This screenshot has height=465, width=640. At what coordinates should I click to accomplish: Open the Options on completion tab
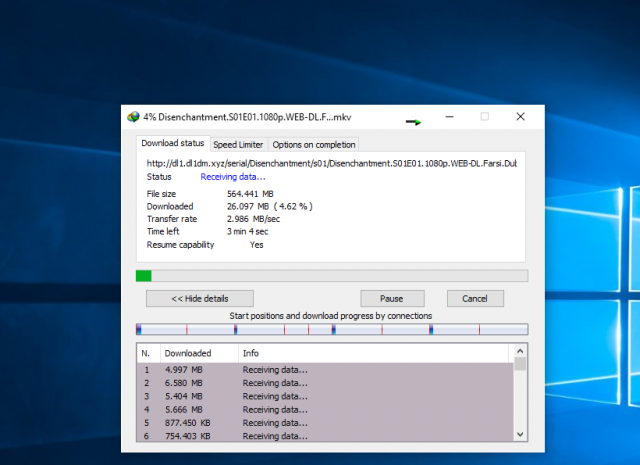click(313, 144)
